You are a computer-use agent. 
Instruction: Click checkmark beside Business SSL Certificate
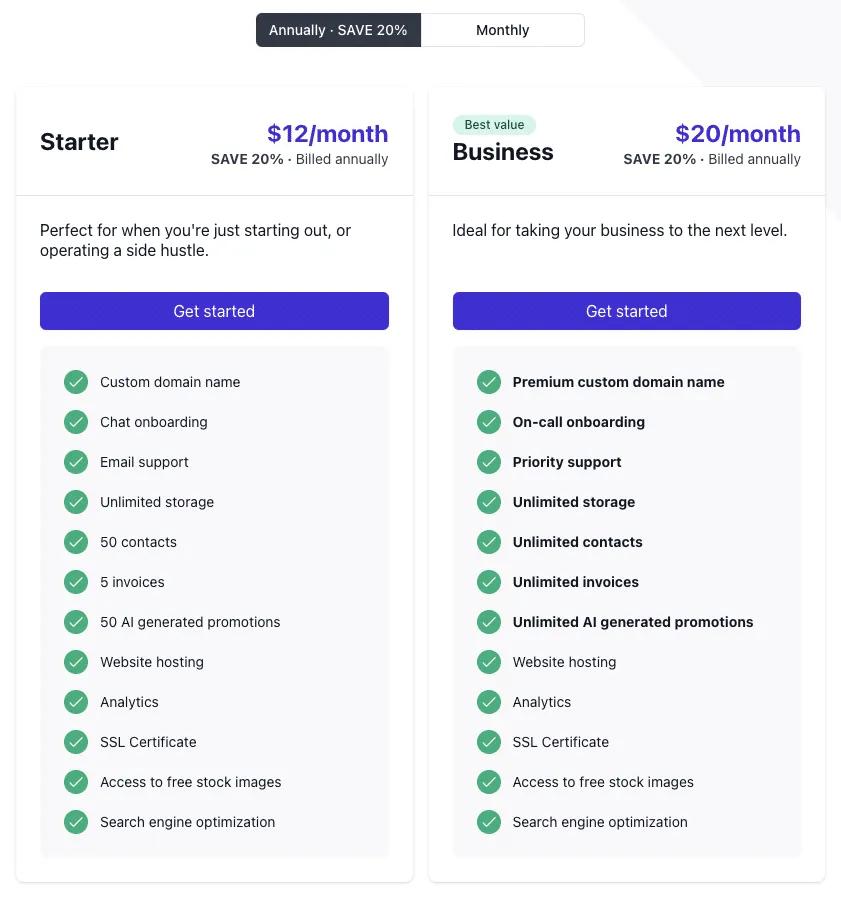point(489,742)
